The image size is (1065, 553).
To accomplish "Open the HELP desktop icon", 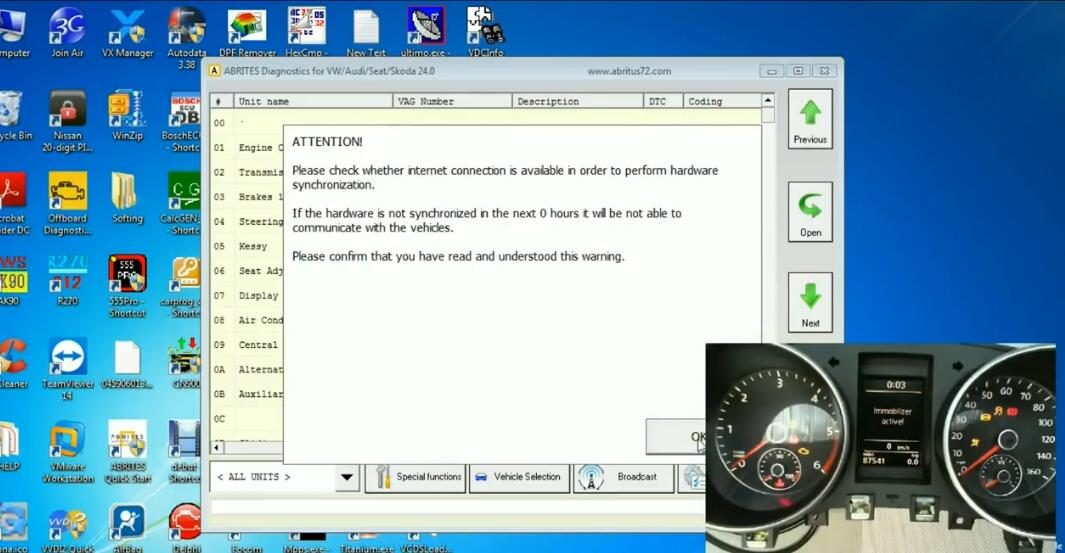I will (10, 446).
